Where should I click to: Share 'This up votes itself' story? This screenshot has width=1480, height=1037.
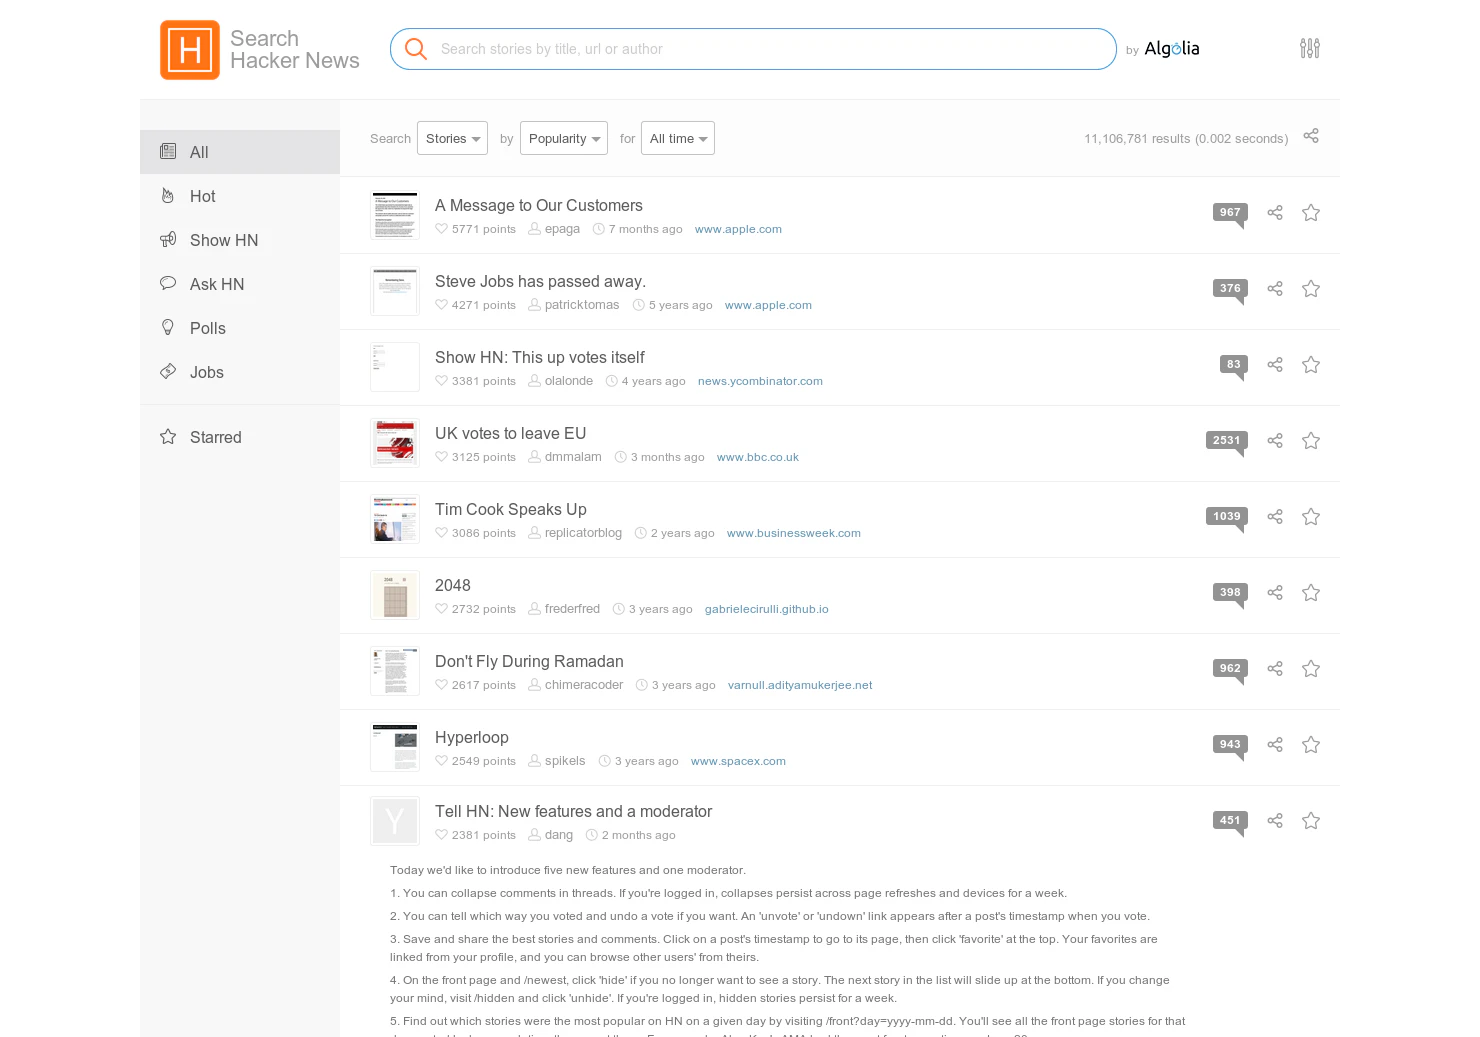(x=1275, y=365)
